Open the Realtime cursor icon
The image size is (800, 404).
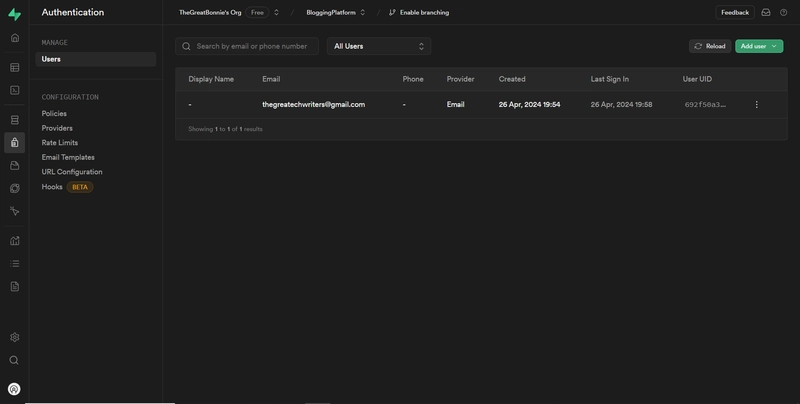pyautogui.click(x=15, y=211)
